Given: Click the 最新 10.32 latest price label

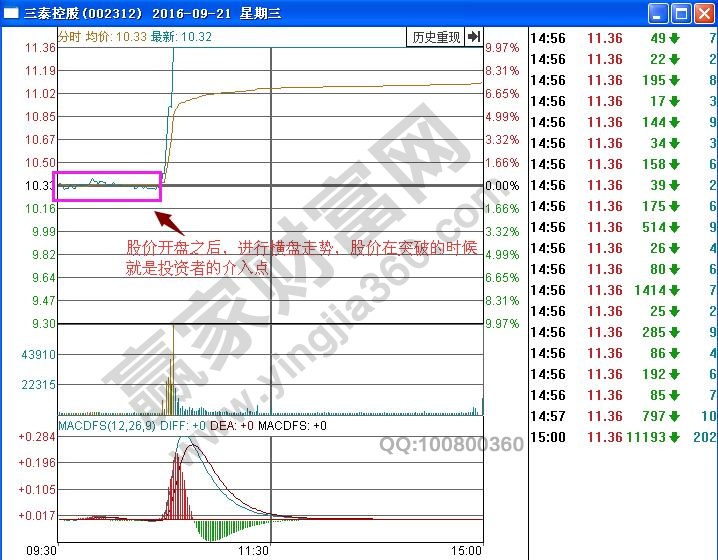Looking at the screenshot, I should pyautogui.click(x=181, y=36).
